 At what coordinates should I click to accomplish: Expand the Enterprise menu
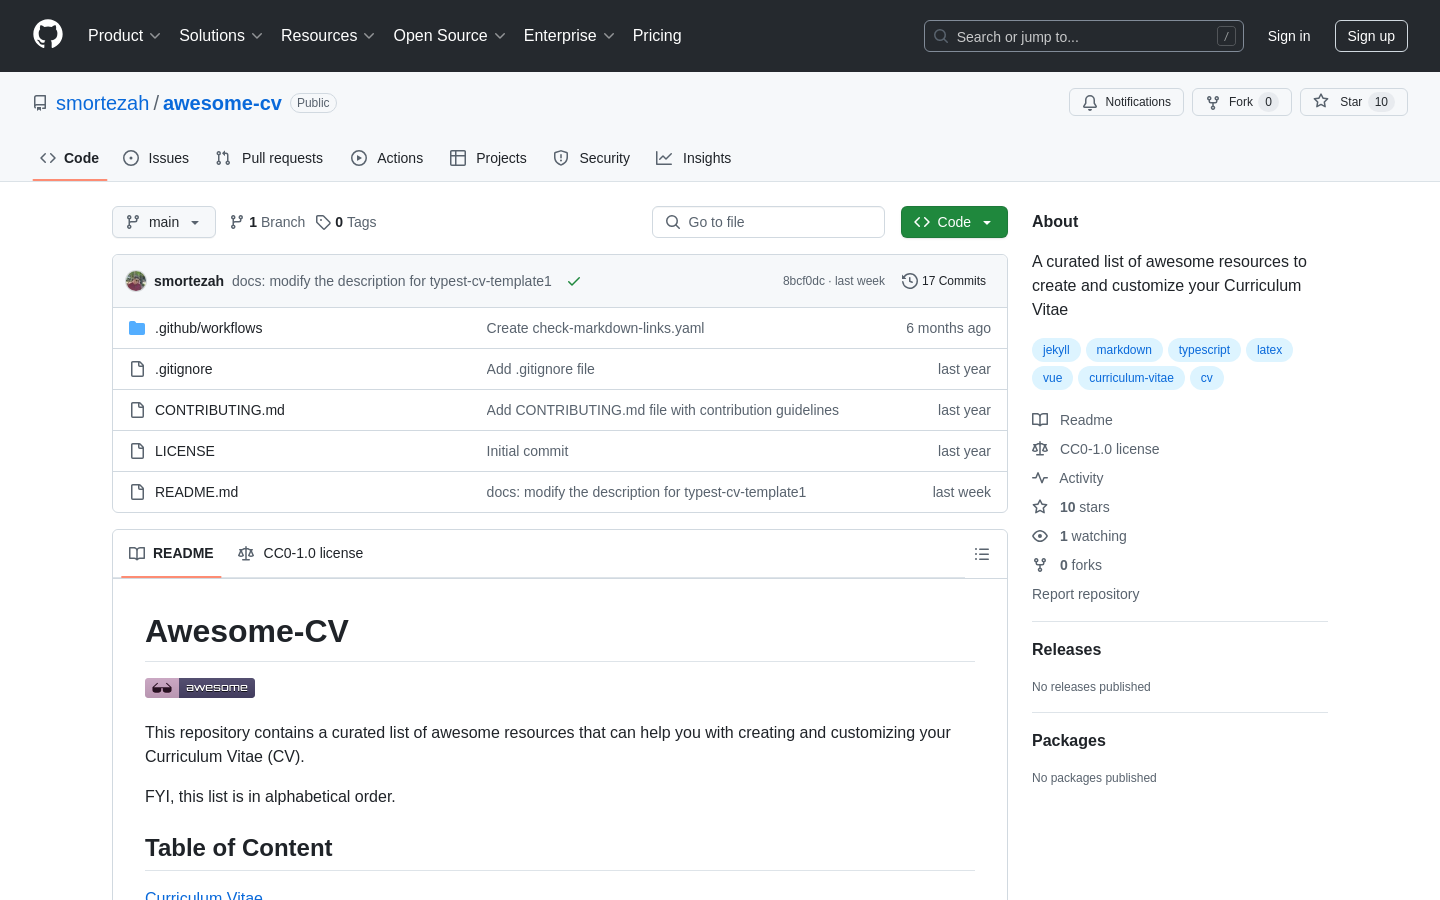[569, 36]
